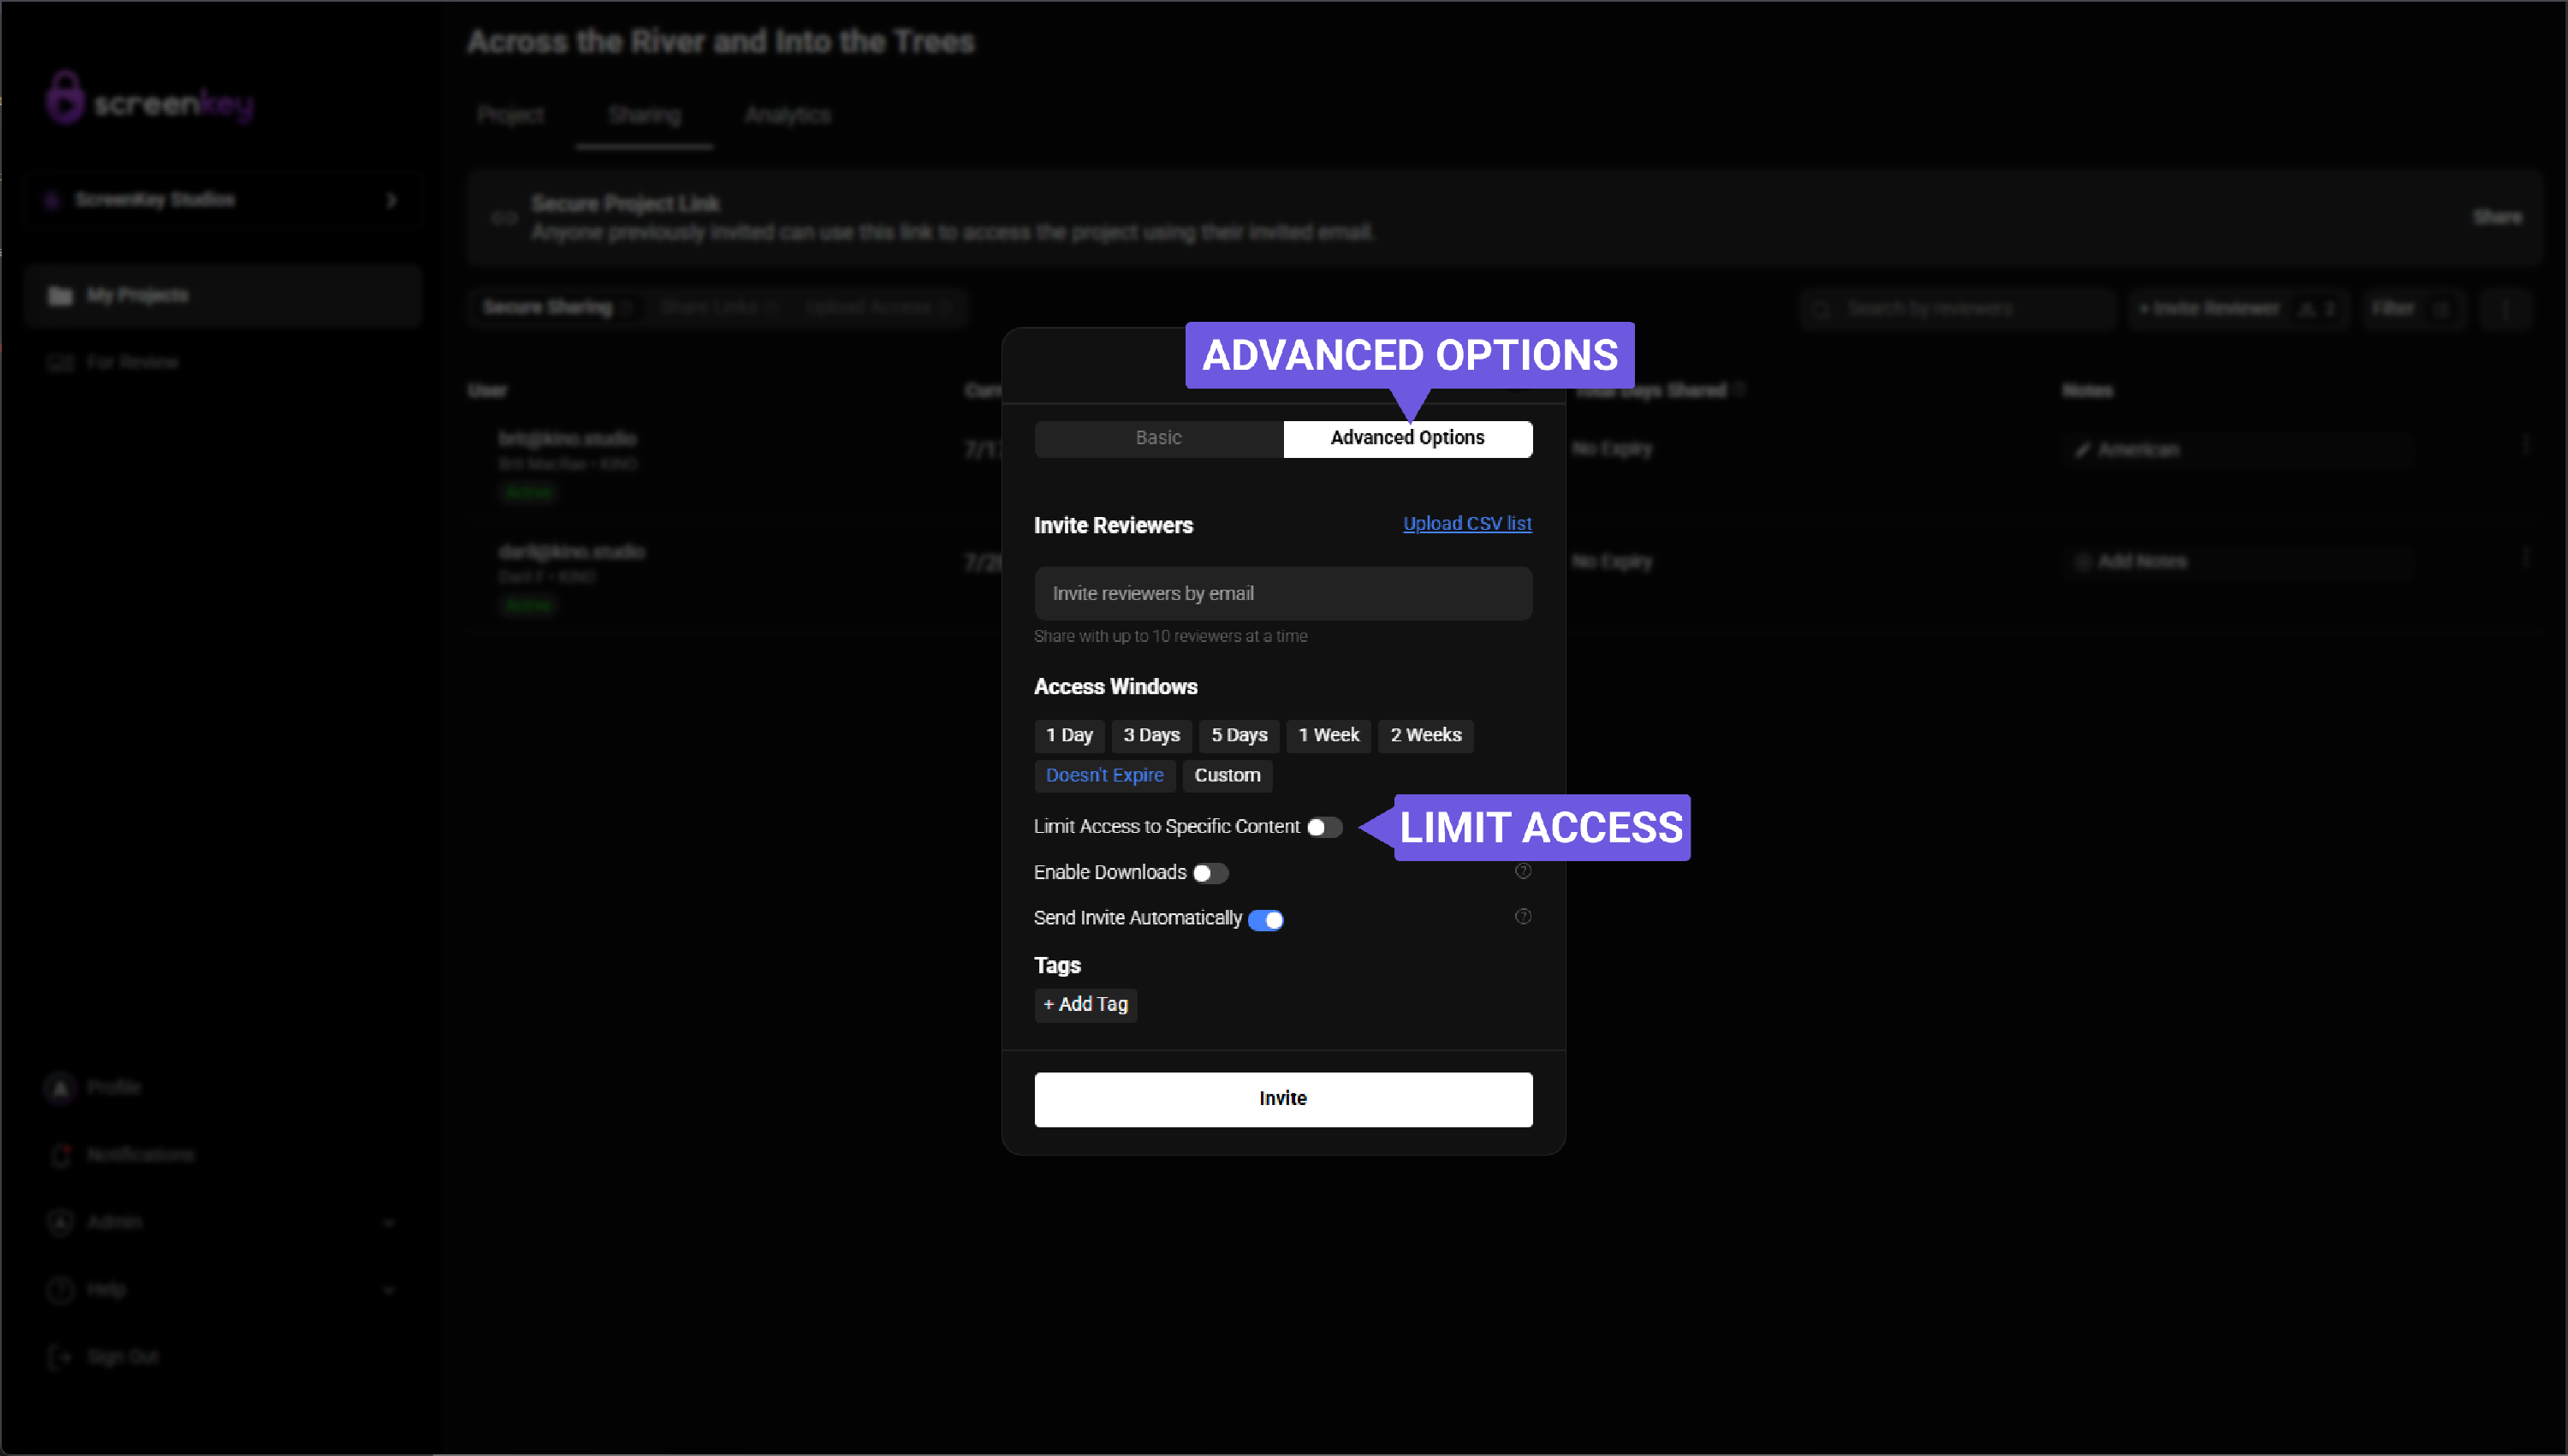Click the Share link for Secure Project Link
The image size is (2568, 1456).
pos(2497,217)
